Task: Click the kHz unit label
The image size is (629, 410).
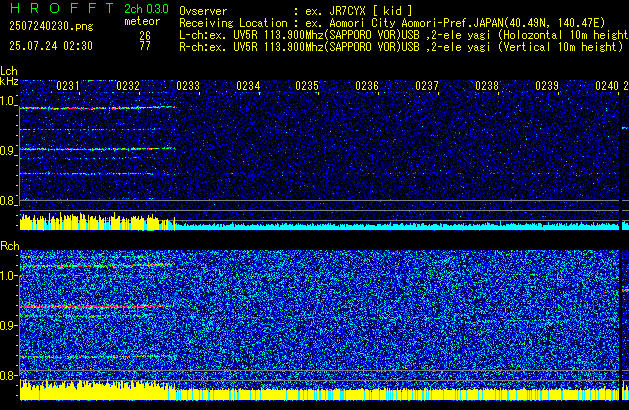Action: point(9,81)
